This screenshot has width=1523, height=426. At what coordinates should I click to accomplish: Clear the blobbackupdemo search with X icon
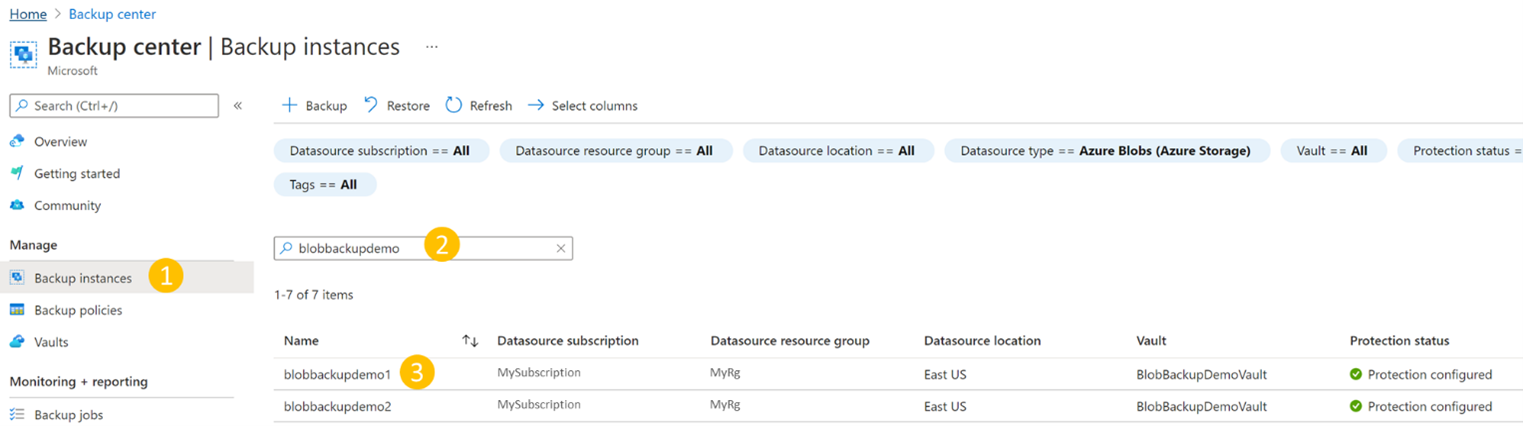click(560, 248)
